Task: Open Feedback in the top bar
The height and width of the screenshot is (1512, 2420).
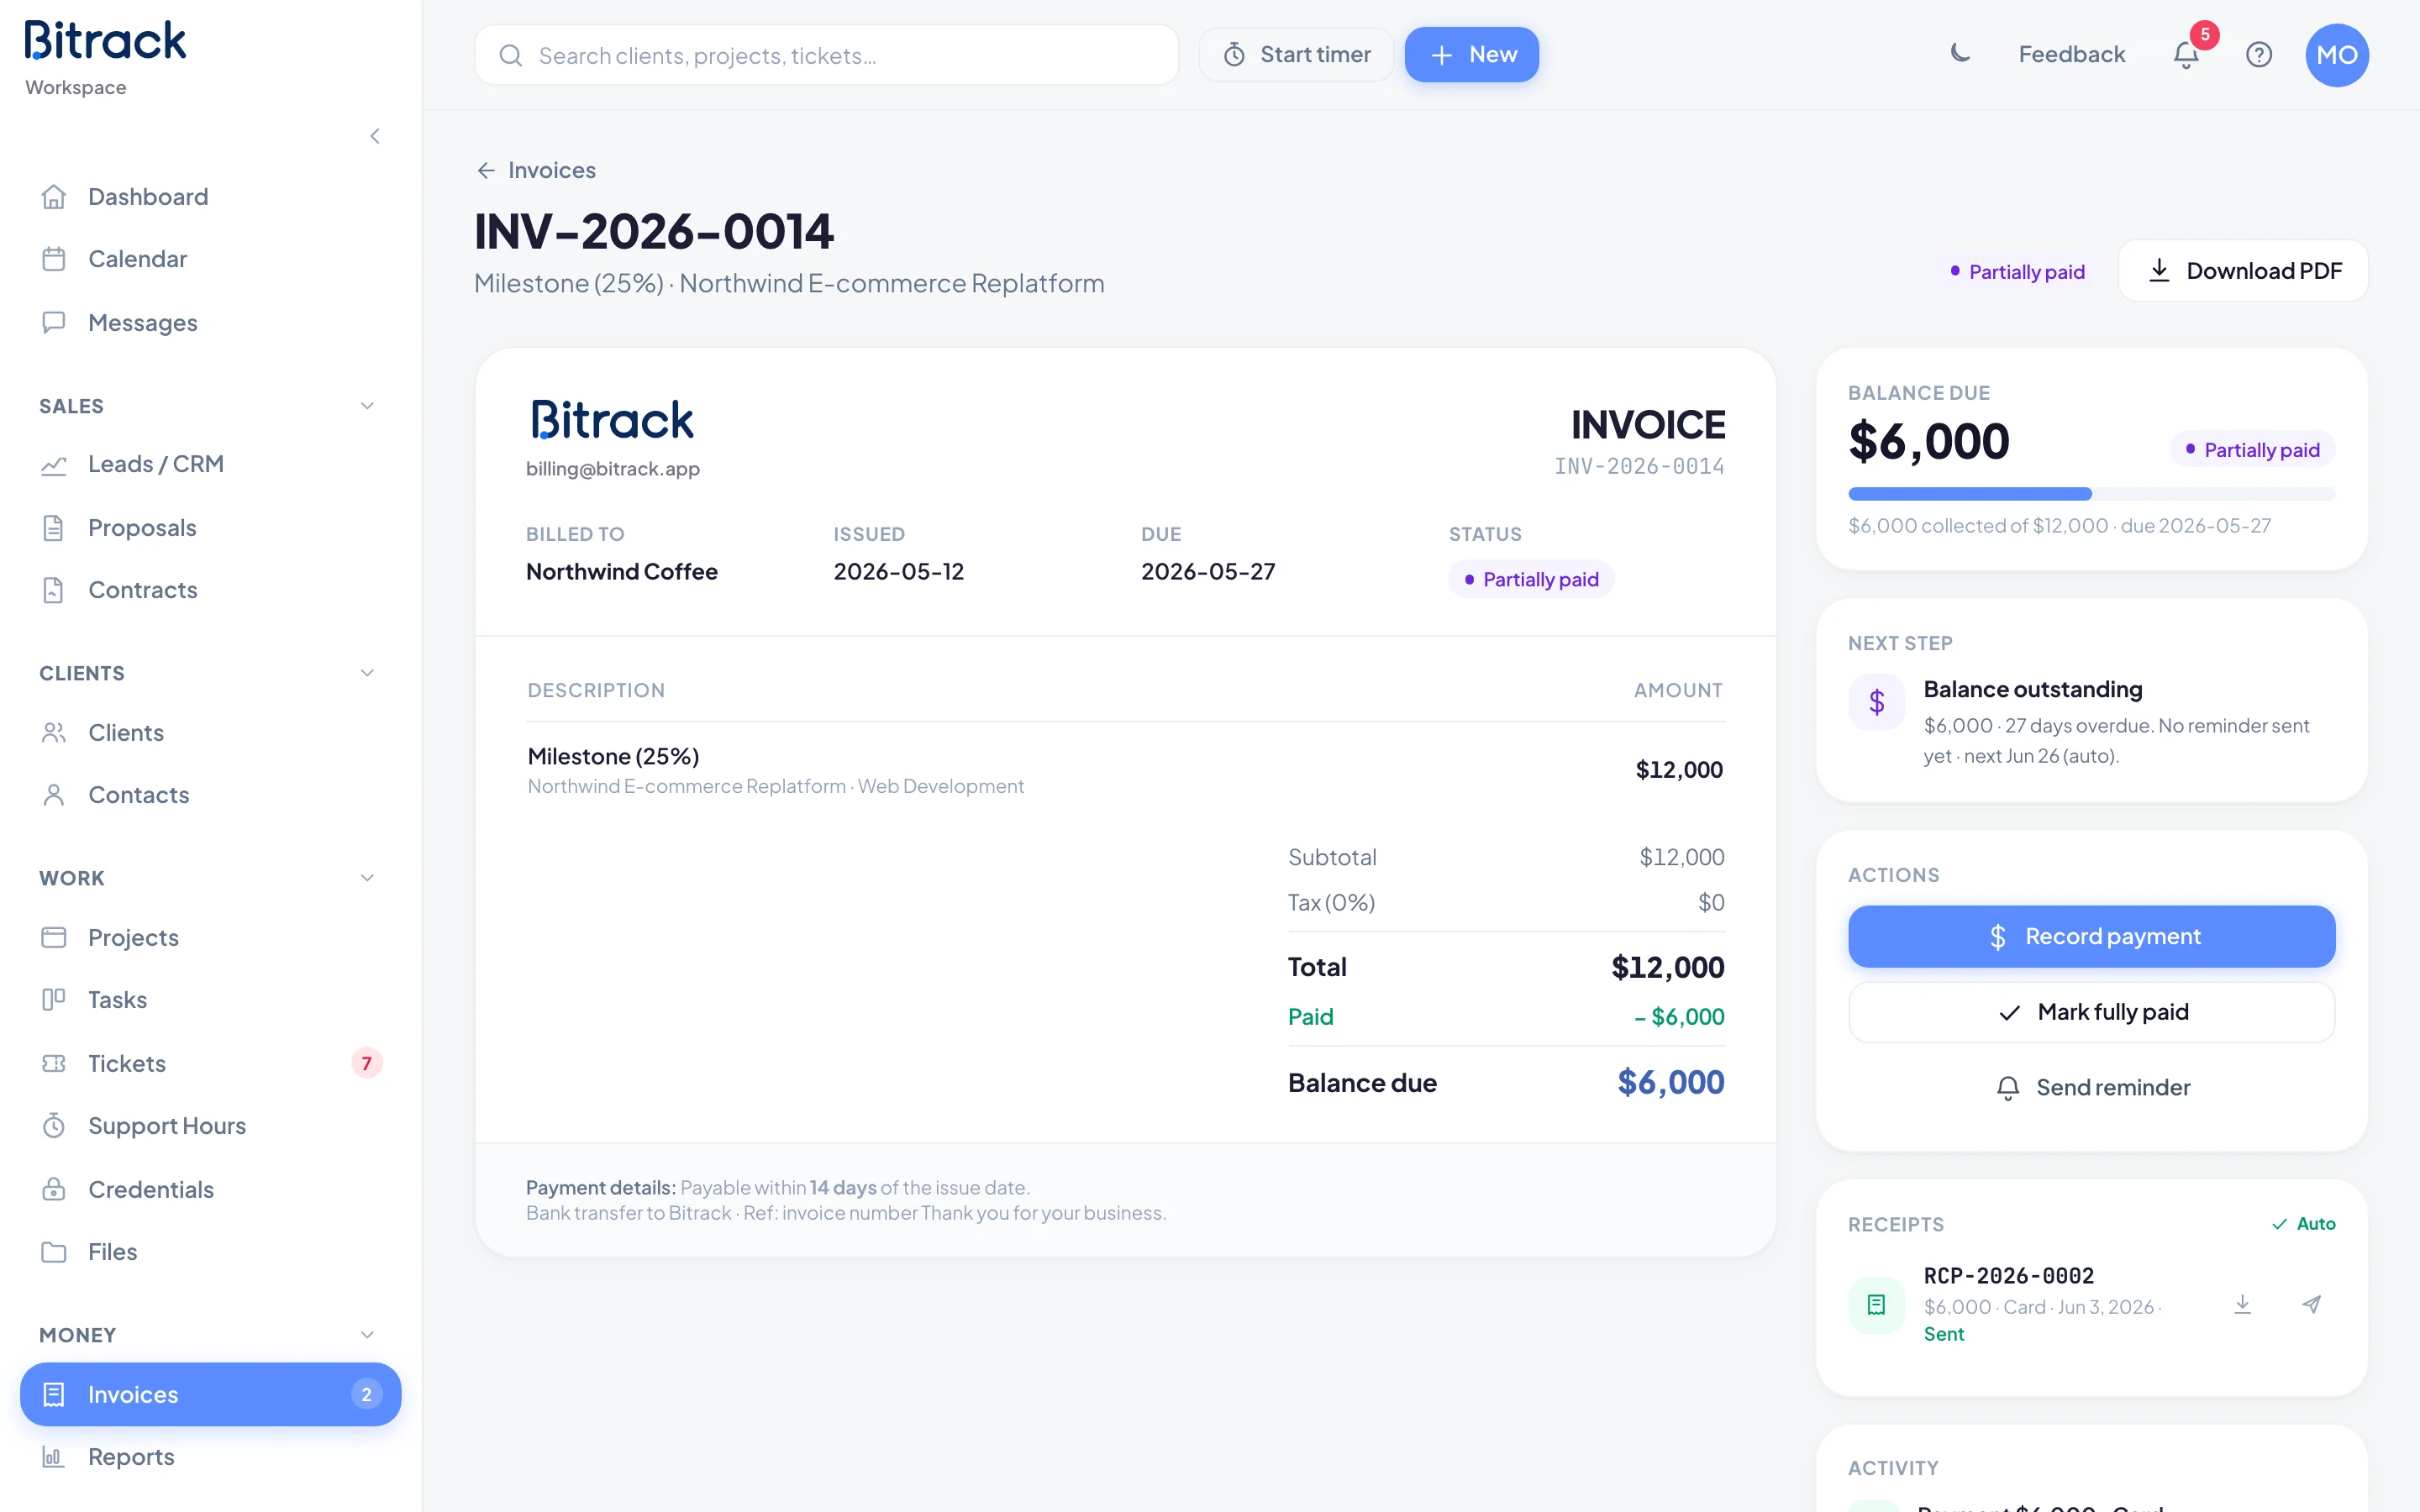Action: [x=2071, y=55]
